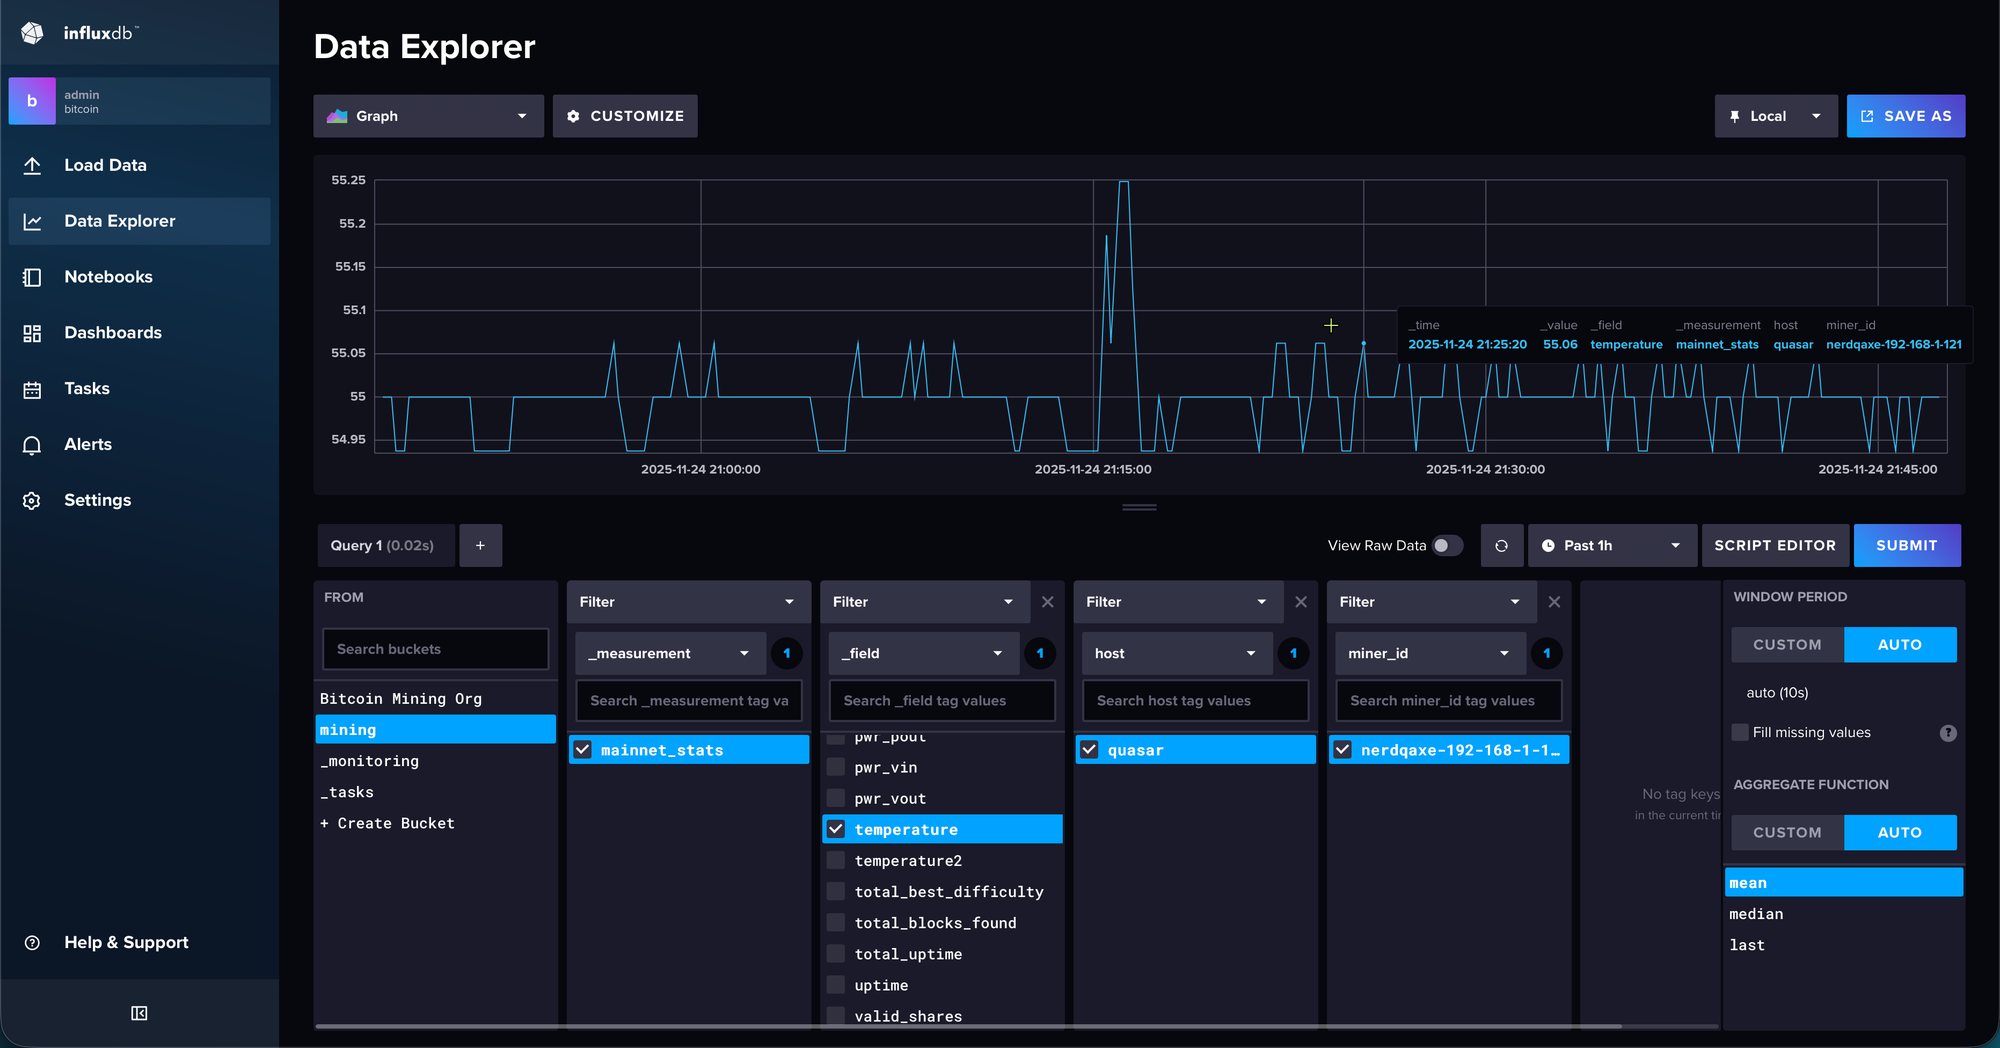Open the Tasks calendar icon
Viewport: 2000px width, 1048px height.
pyautogui.click(x=32, y=389)
